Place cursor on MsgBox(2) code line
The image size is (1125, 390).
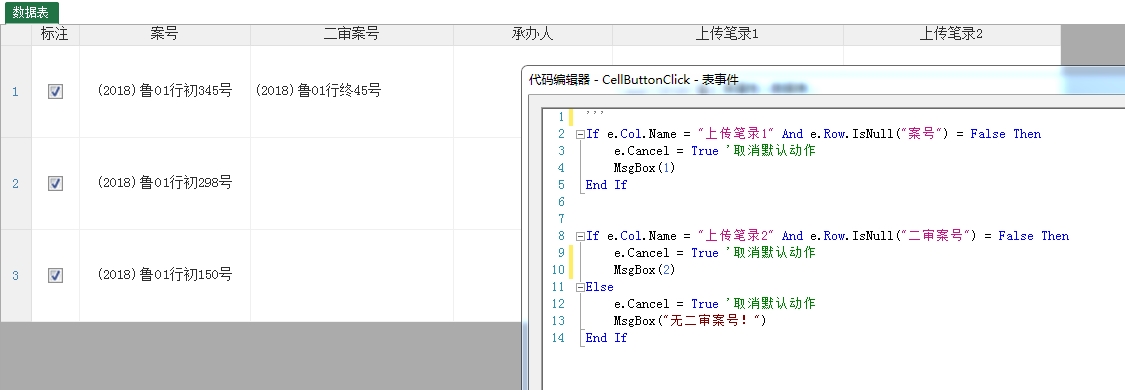coord(644,270)
